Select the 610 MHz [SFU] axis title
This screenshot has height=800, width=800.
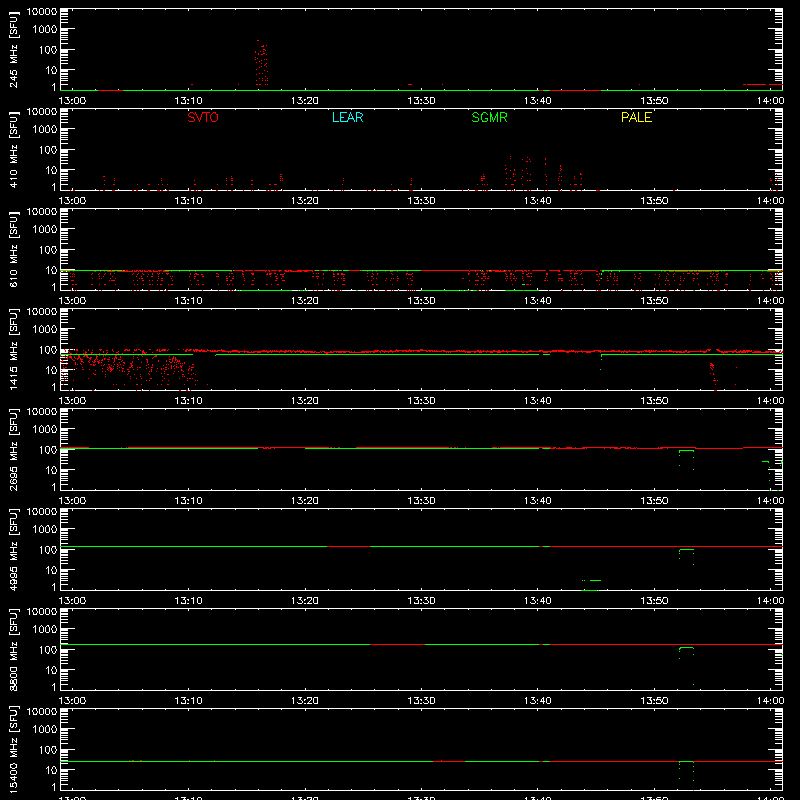(13, 249)
